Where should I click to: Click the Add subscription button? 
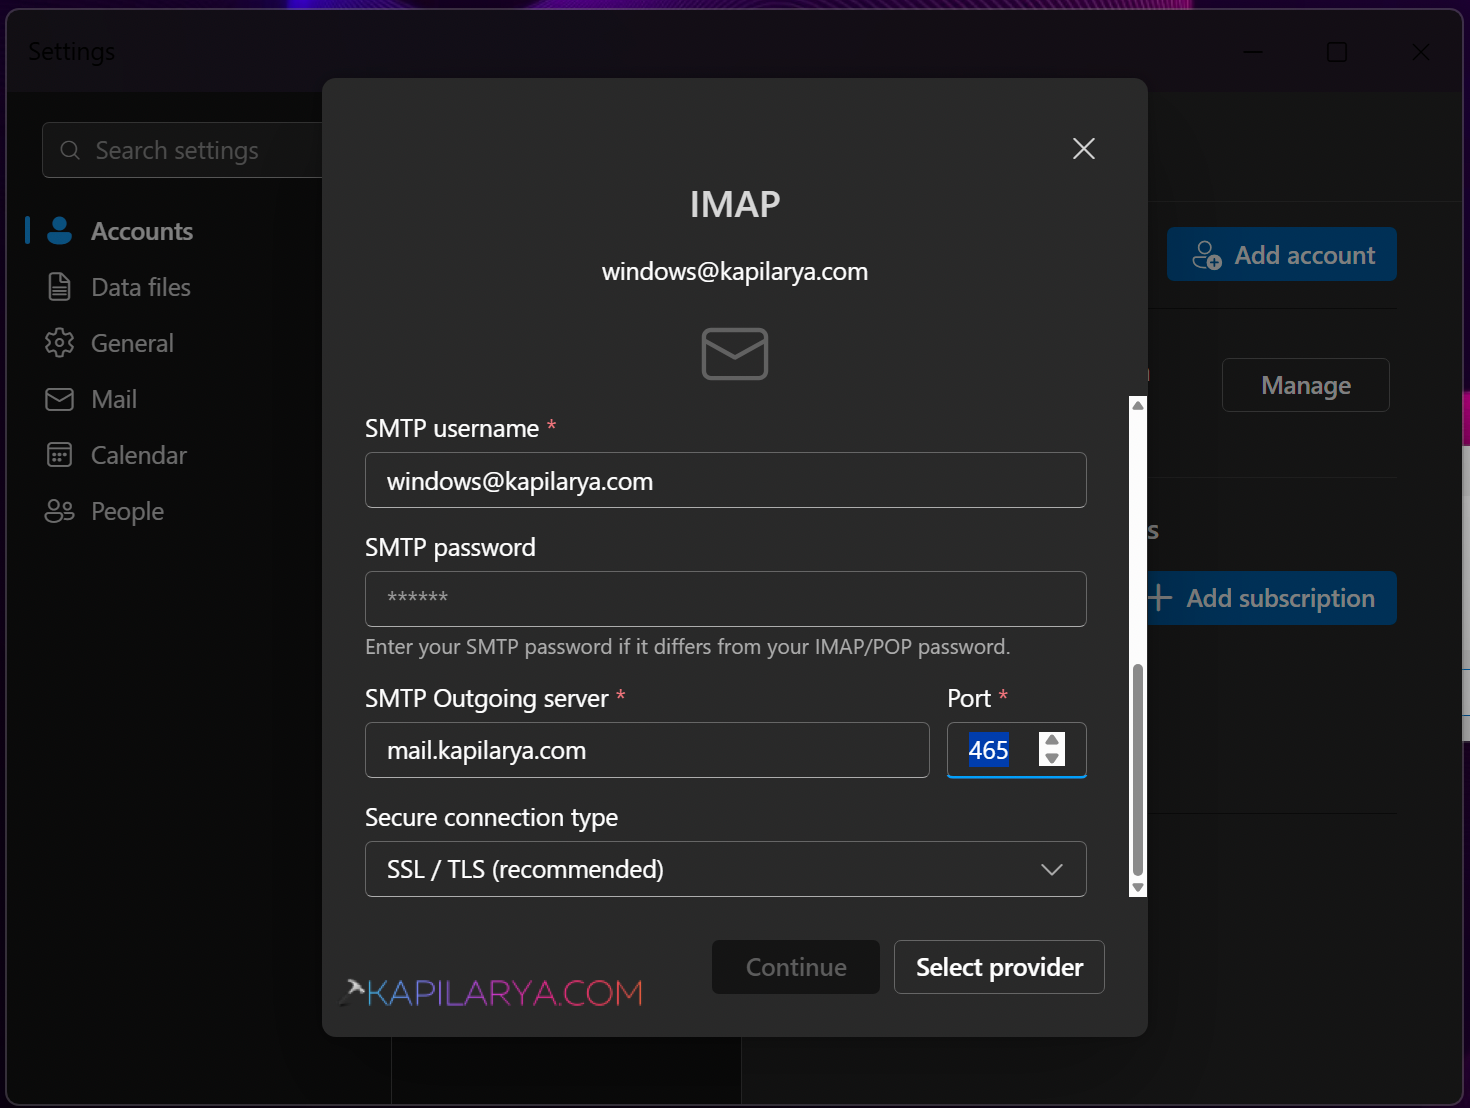click(x=1271, y=598)
